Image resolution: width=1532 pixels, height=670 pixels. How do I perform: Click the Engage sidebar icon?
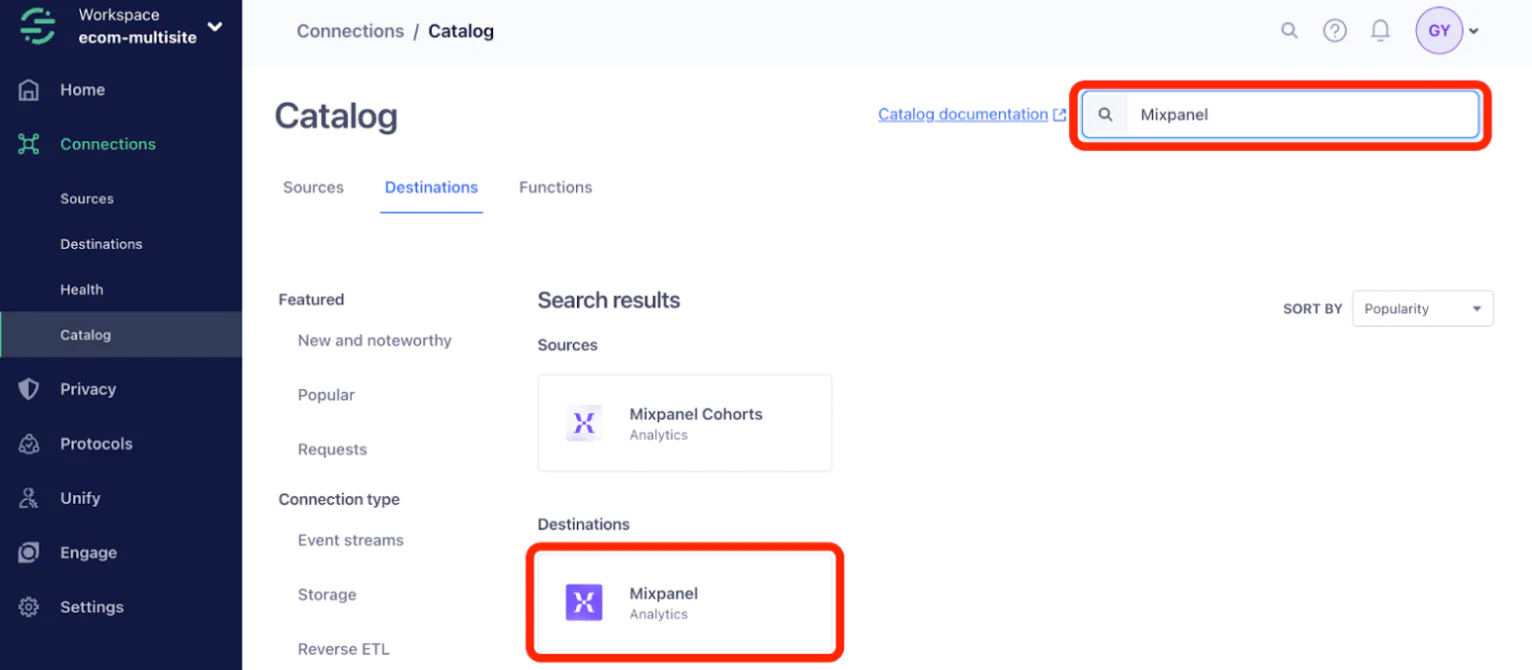[29, 553]
